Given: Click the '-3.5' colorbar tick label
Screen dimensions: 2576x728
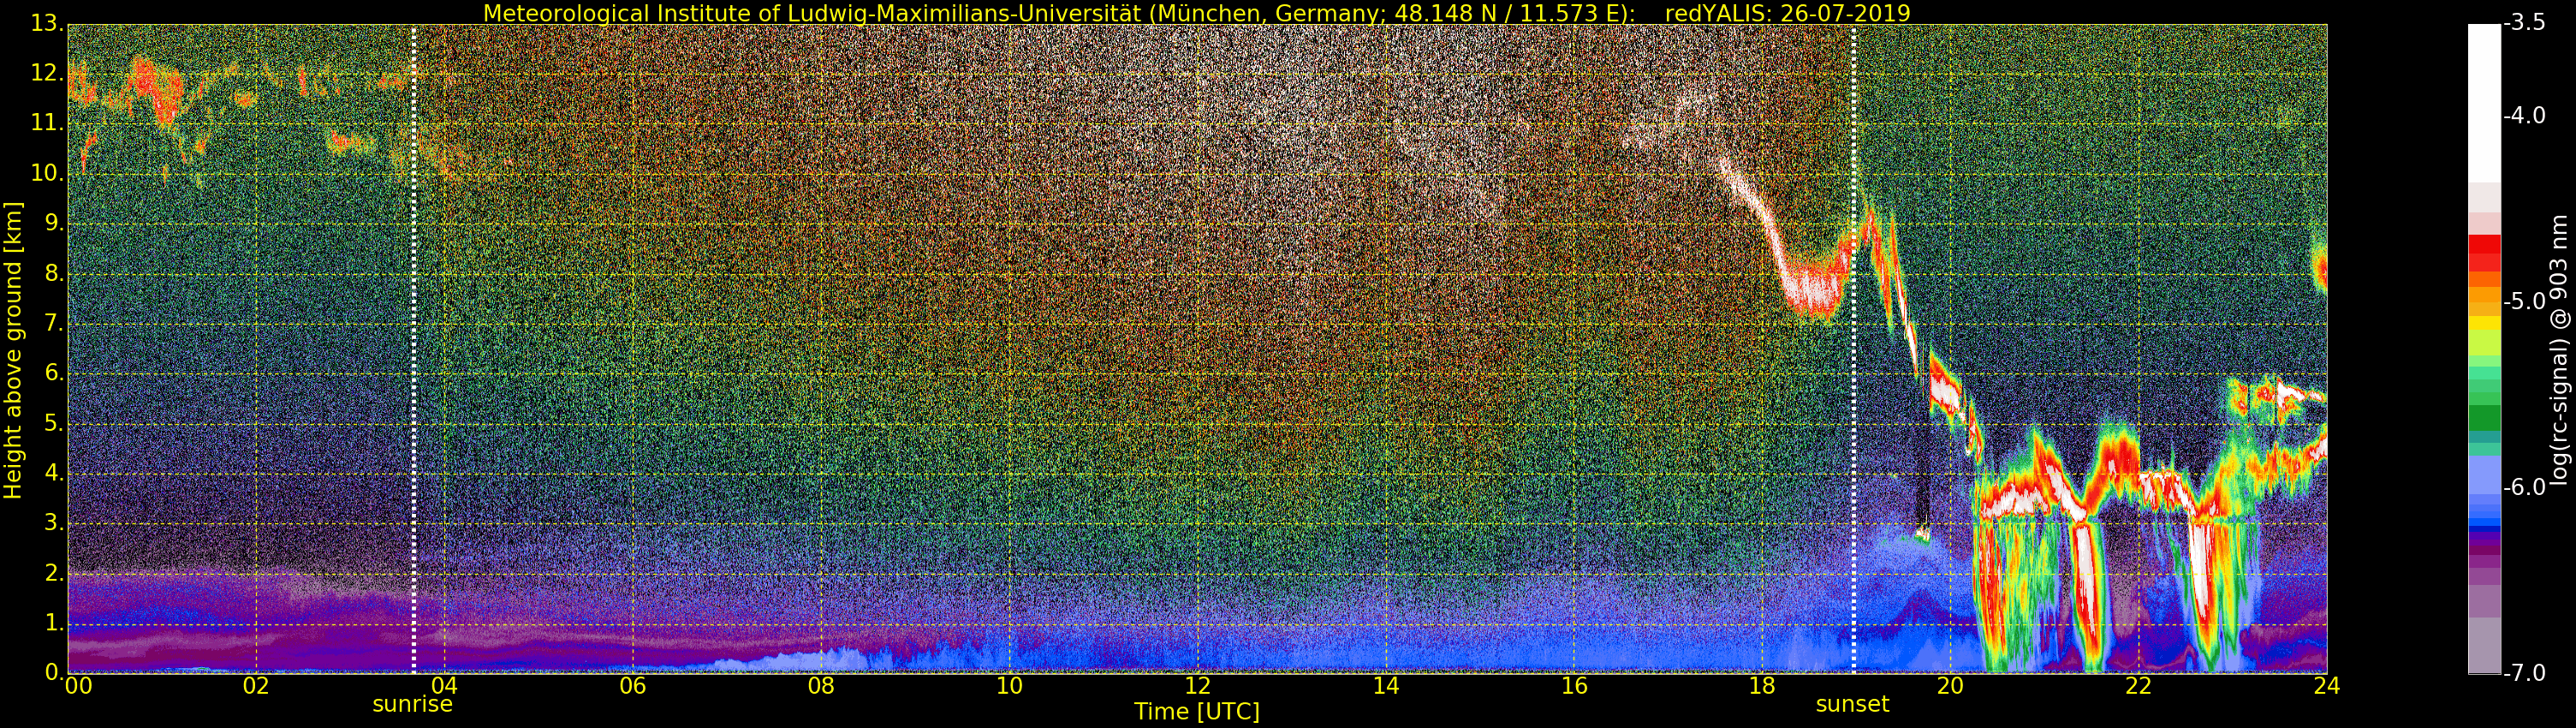Looking at the screenshot, I should 2524,23.
